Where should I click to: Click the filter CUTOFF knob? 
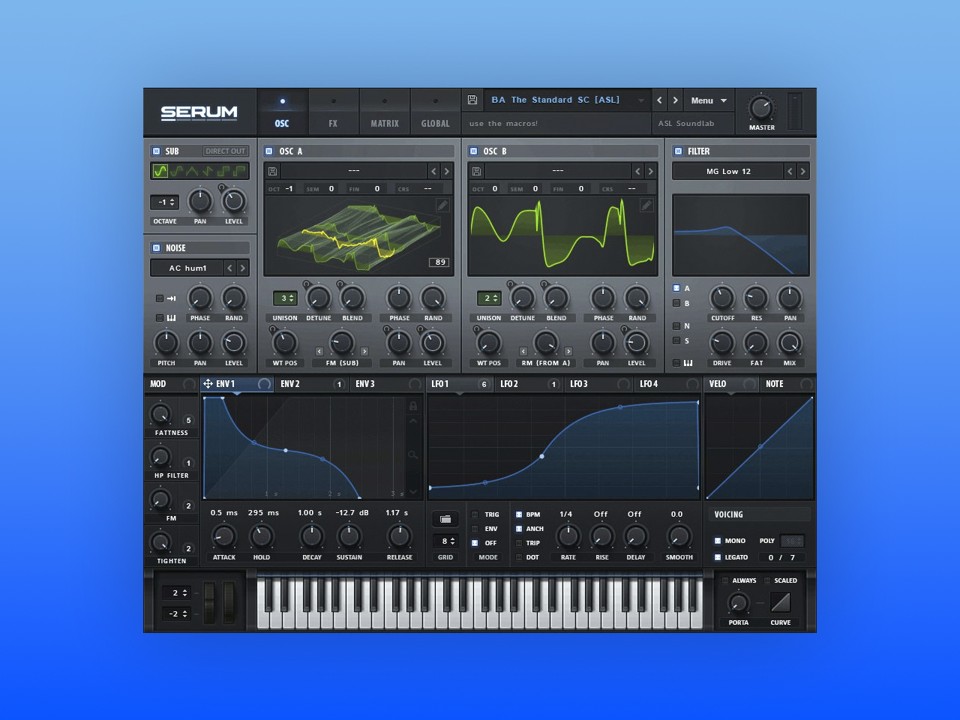pyautogui.click(x=722, y=299)
